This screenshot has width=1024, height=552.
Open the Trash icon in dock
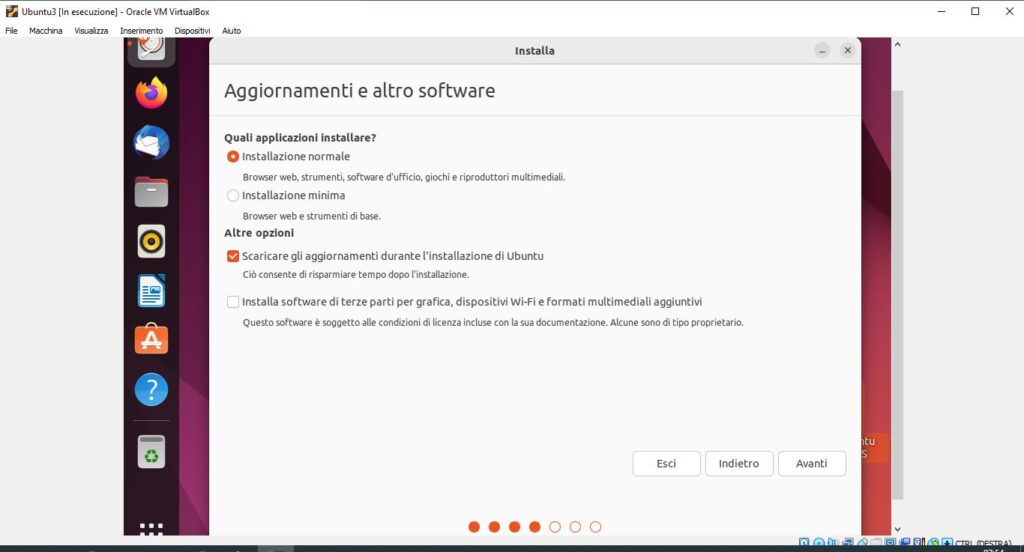151,451
